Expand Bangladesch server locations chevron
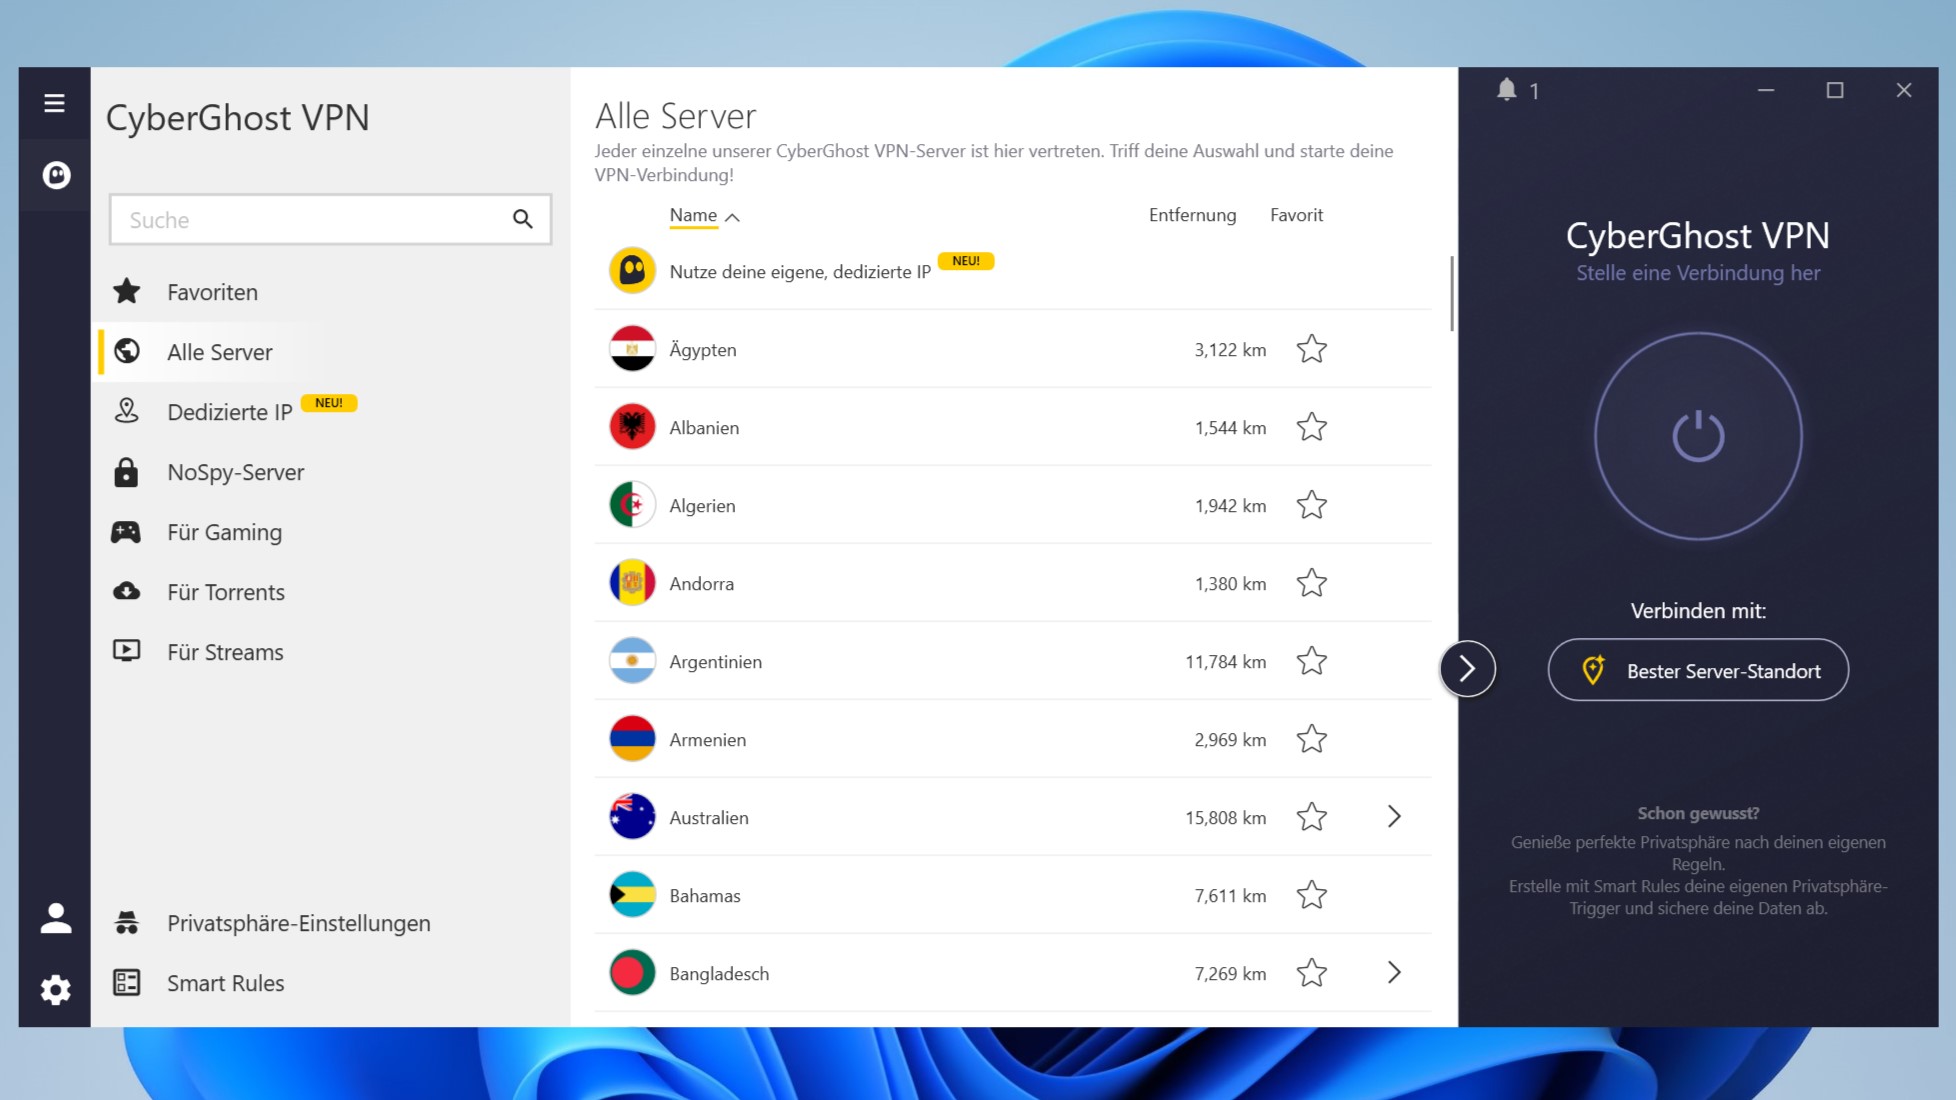Image resolution: width=1956 pixels, height=1100 pixels. point(1394,973)
